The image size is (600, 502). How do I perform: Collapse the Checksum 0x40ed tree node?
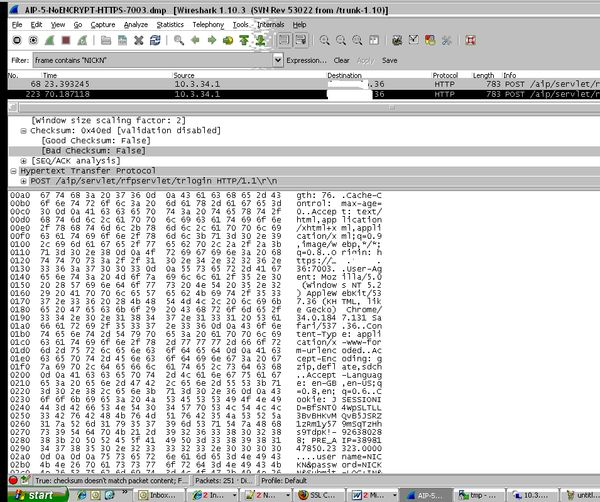point(23,131)
